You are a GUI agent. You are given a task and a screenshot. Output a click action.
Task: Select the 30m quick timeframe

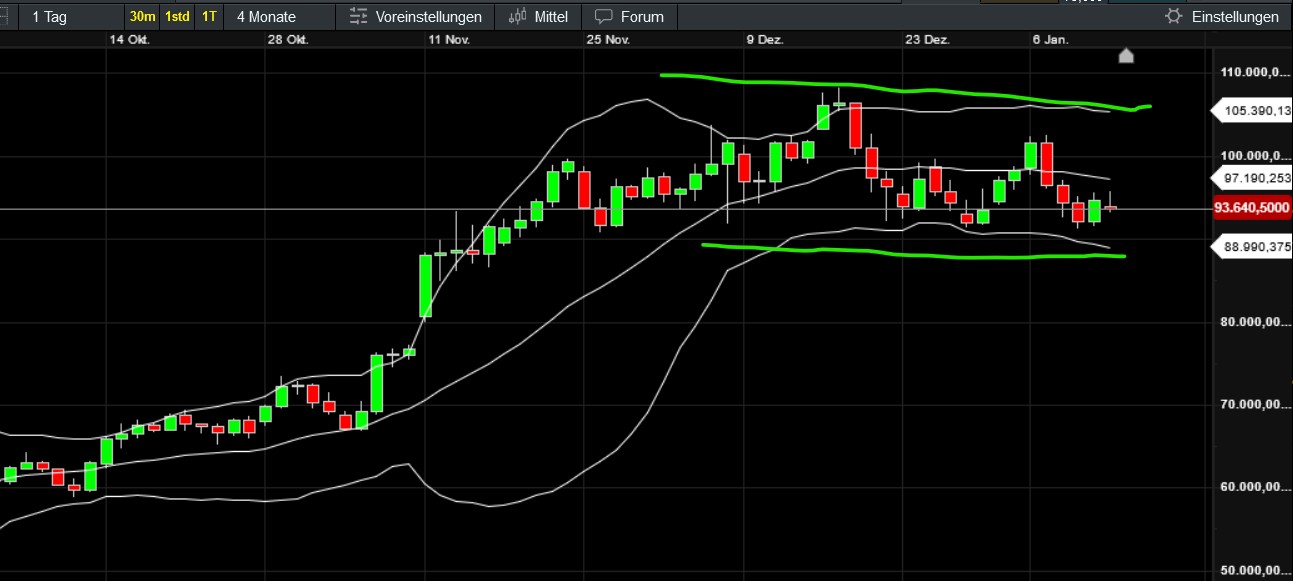[142, 17]
